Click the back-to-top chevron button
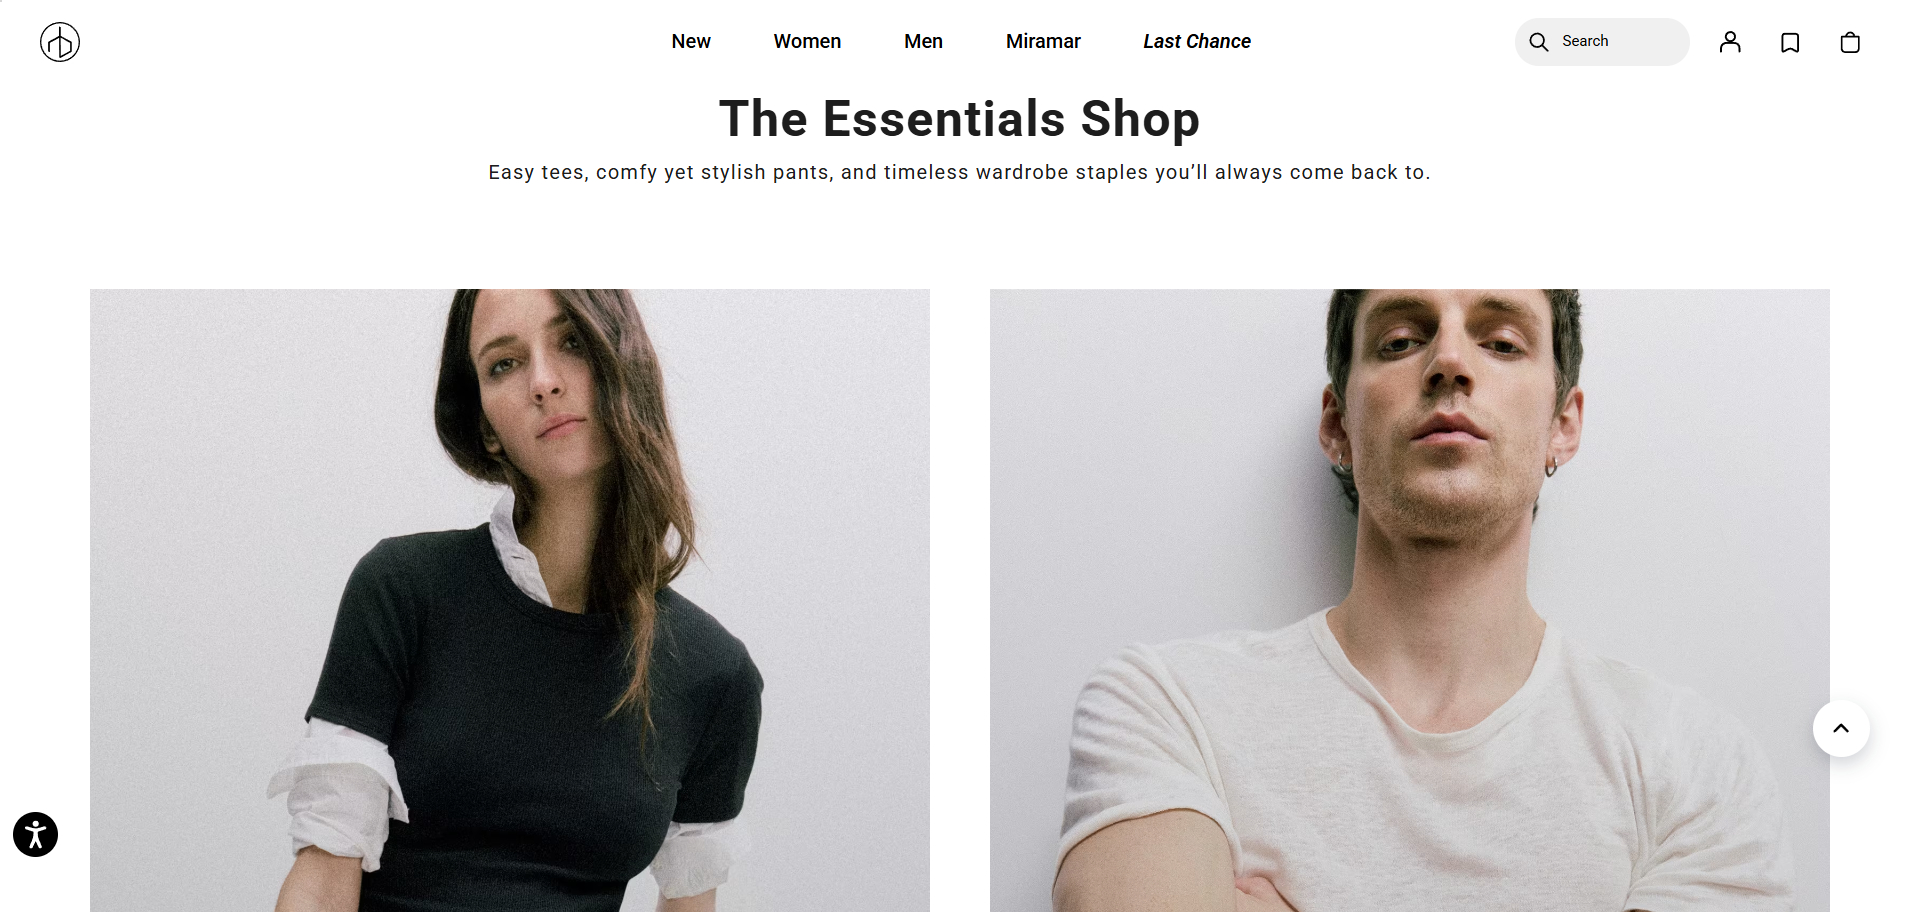The width and height of the screenshot is (1920, 912). 1841,728
